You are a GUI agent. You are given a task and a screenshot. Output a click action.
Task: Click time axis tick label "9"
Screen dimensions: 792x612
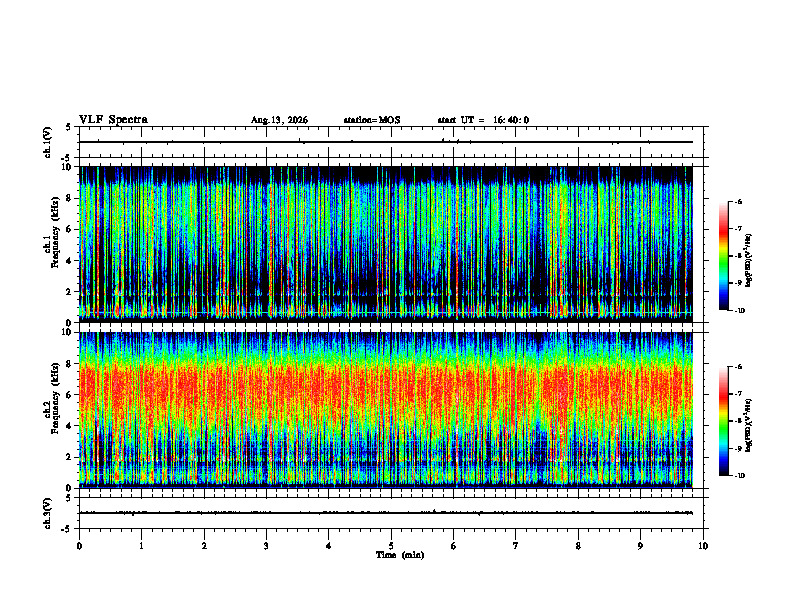(640, 546)
